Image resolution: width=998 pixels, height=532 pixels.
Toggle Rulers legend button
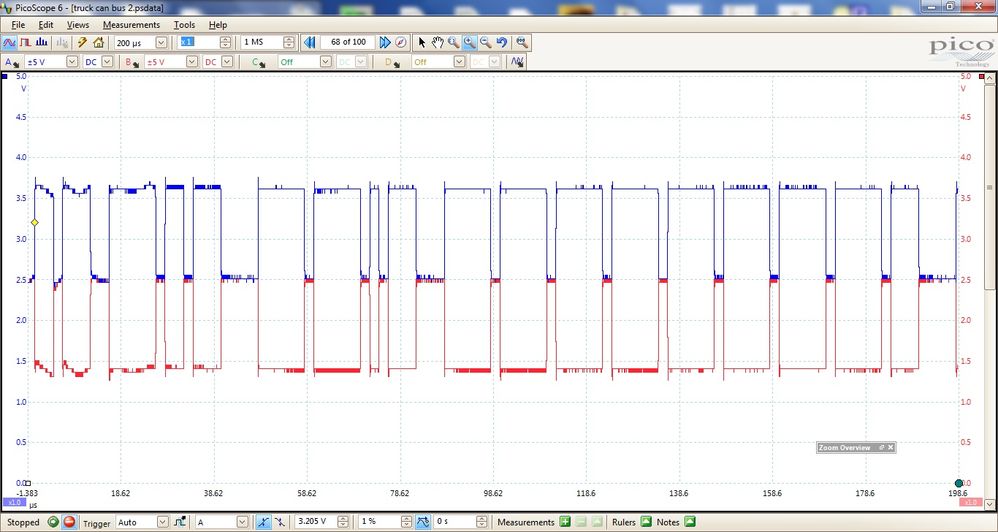pos(645,522)
